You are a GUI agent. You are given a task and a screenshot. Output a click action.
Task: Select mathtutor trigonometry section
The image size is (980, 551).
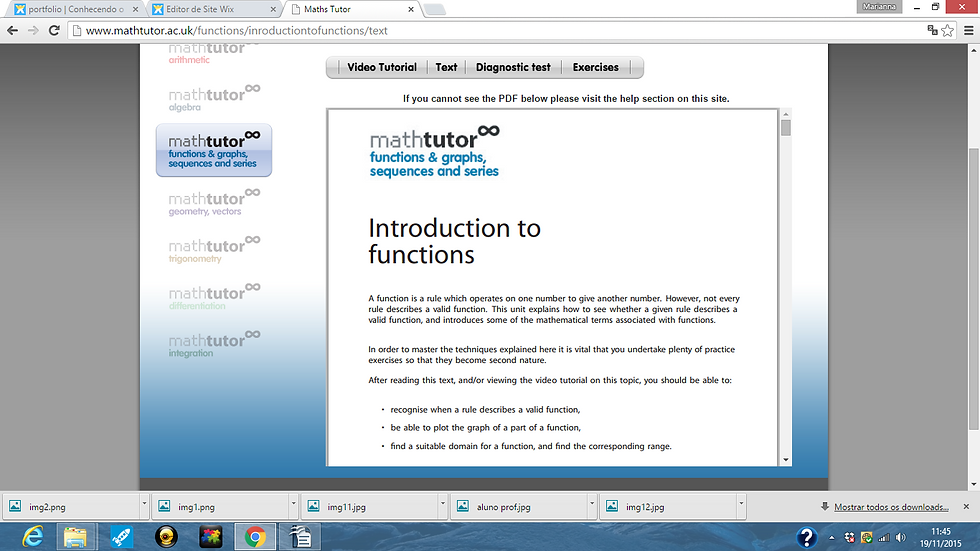tap(214, 249)
